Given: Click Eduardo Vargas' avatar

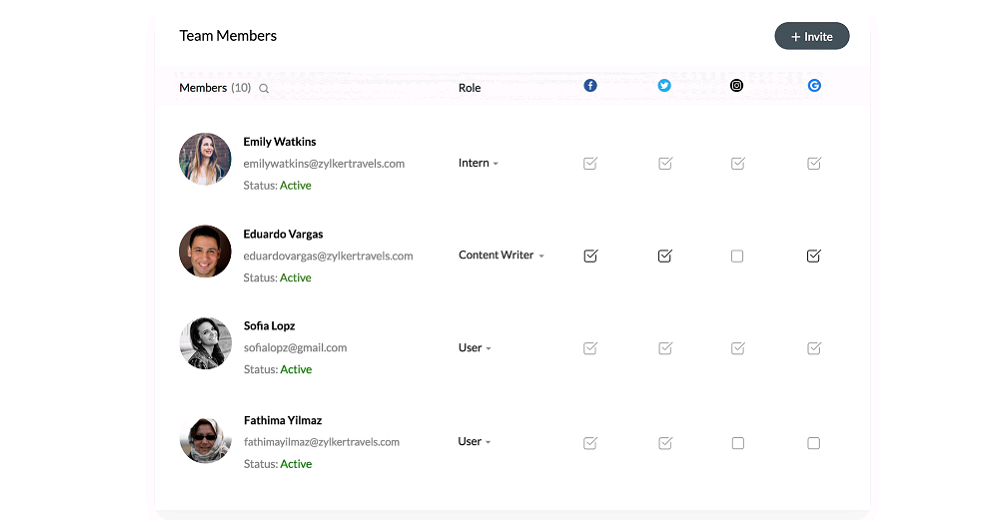Looking at the screenshot, I should click(x=205, y=251).
